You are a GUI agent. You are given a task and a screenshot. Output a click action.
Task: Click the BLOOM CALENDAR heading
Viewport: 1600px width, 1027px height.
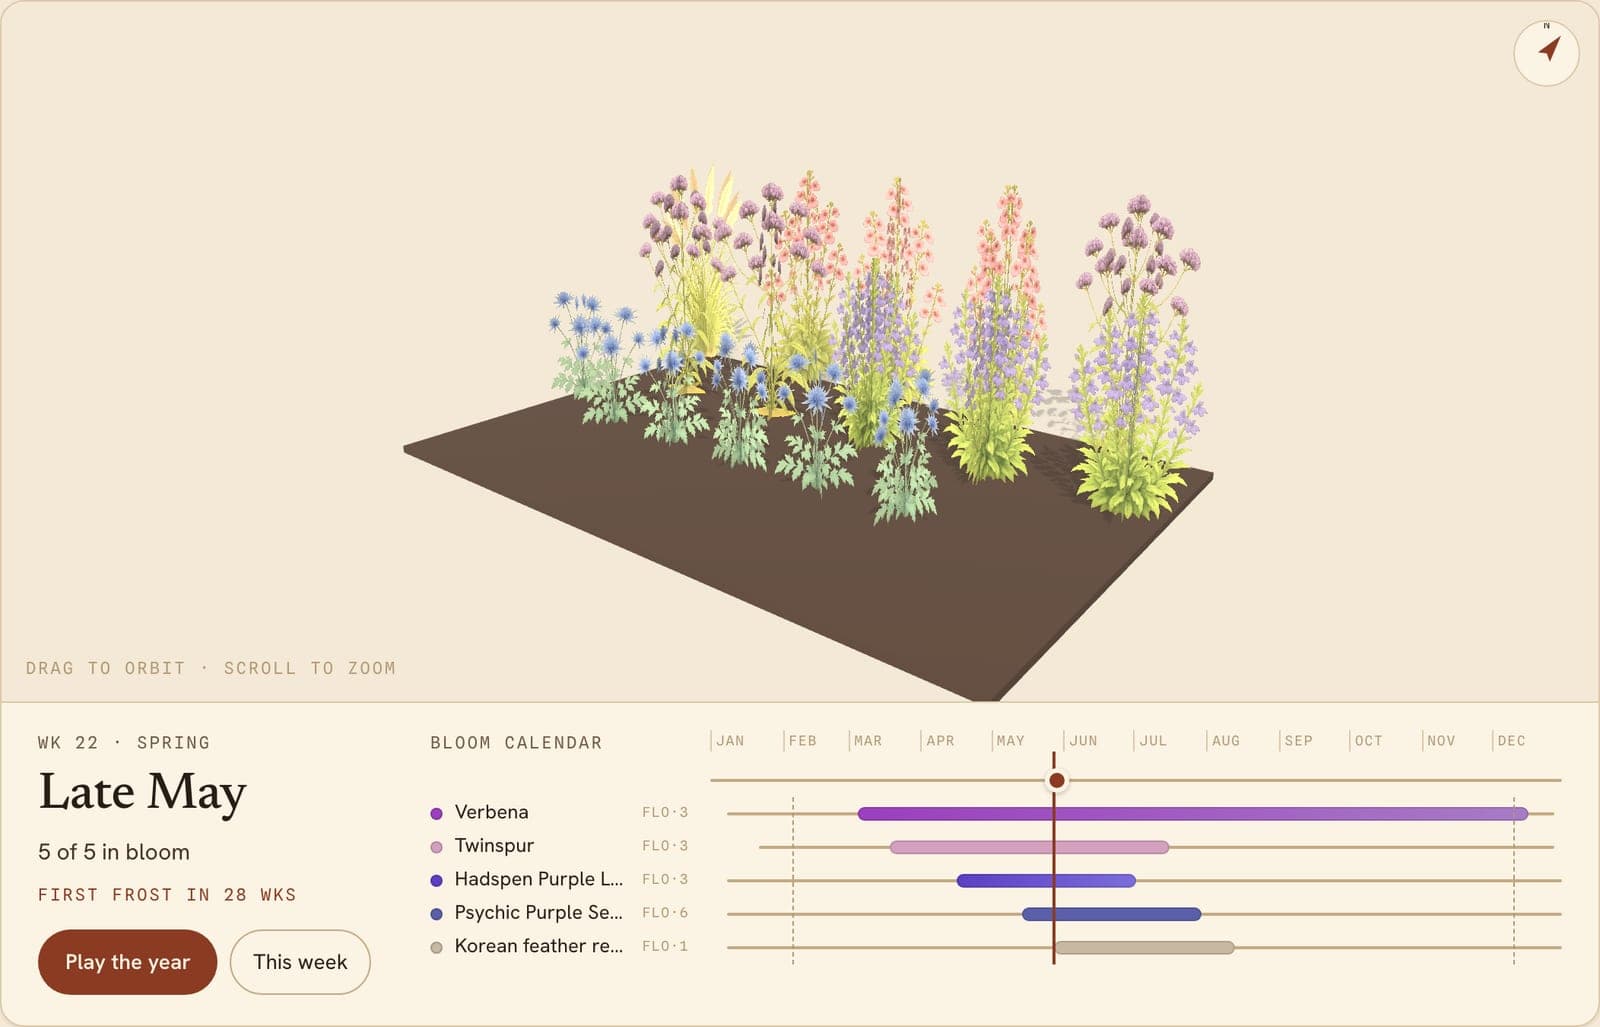point(516,743)
